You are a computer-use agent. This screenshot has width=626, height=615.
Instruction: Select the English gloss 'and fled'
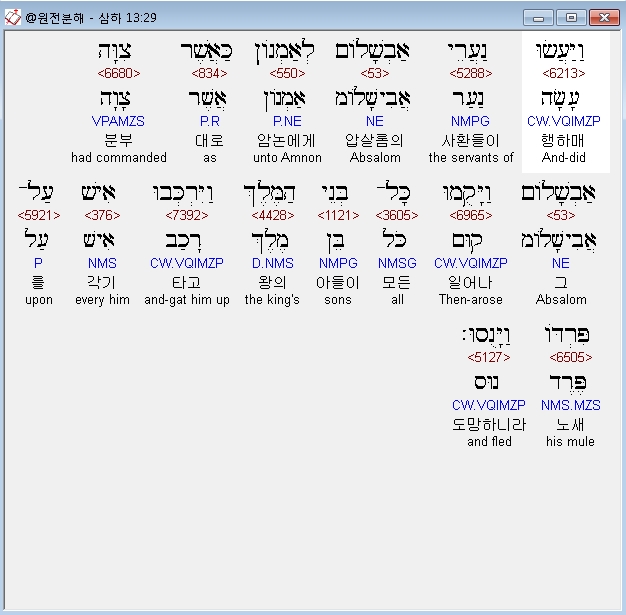coord(489,441)
